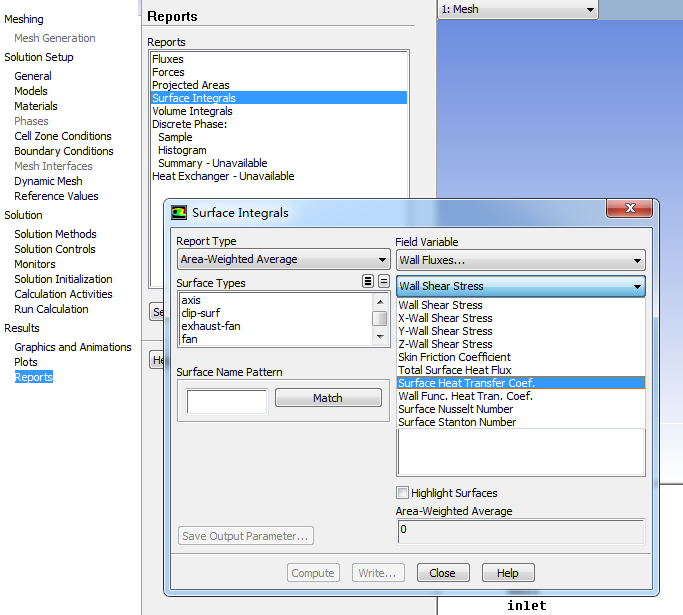
Task: Click the surfaces list scrollbar thumb
Action: click(380, 318)
